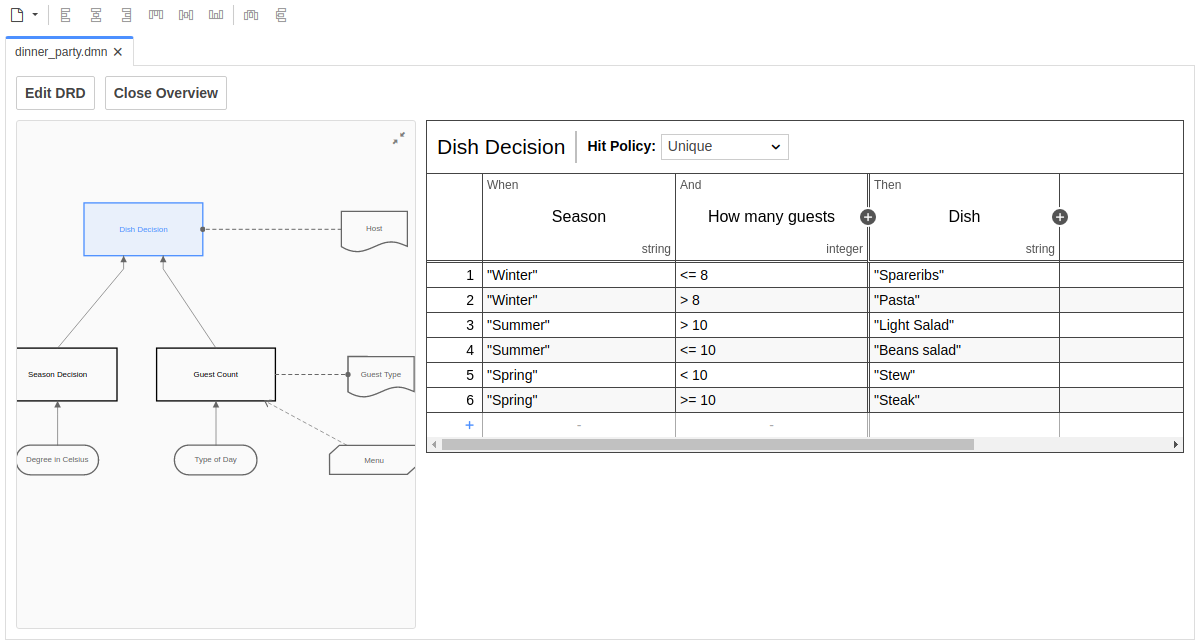
Task: Open the new file dropdown arrow
Action: [x=35, y=15]
